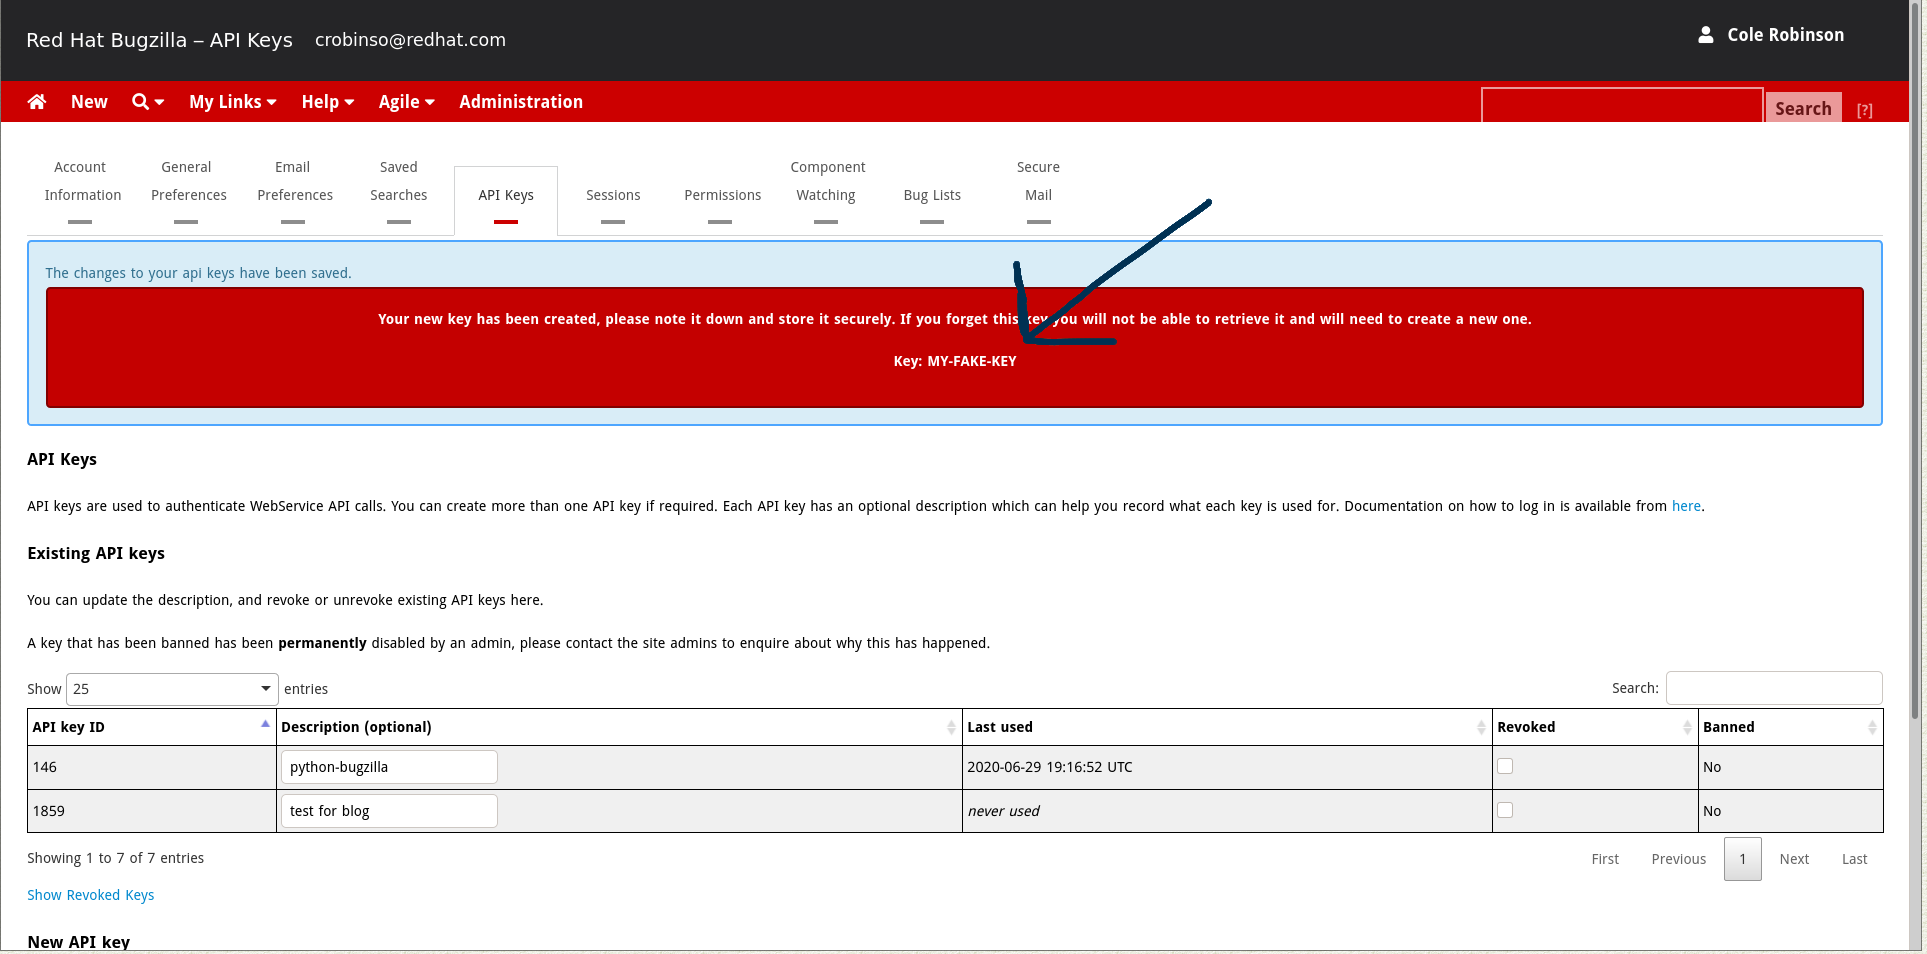Click crobinso@redhat.com in the header
Screen dimensions: 1927x954
click(x=410, y=40)
